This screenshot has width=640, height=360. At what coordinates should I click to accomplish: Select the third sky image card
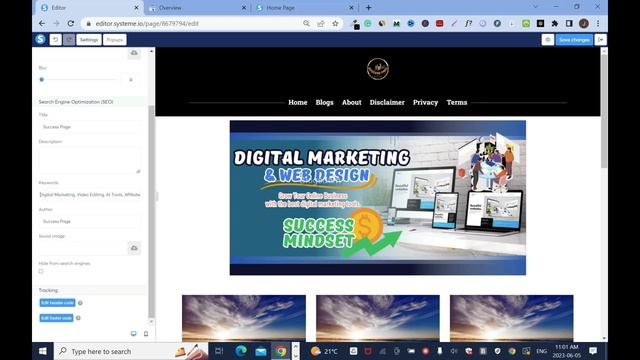click(x=511, y=318)
